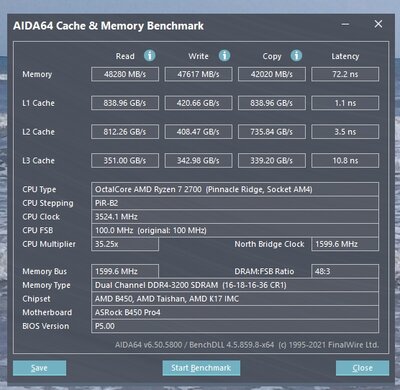Screen dimensions: 400x390
Task: Click the North Bridge Clock field
Action: [345, 244]
